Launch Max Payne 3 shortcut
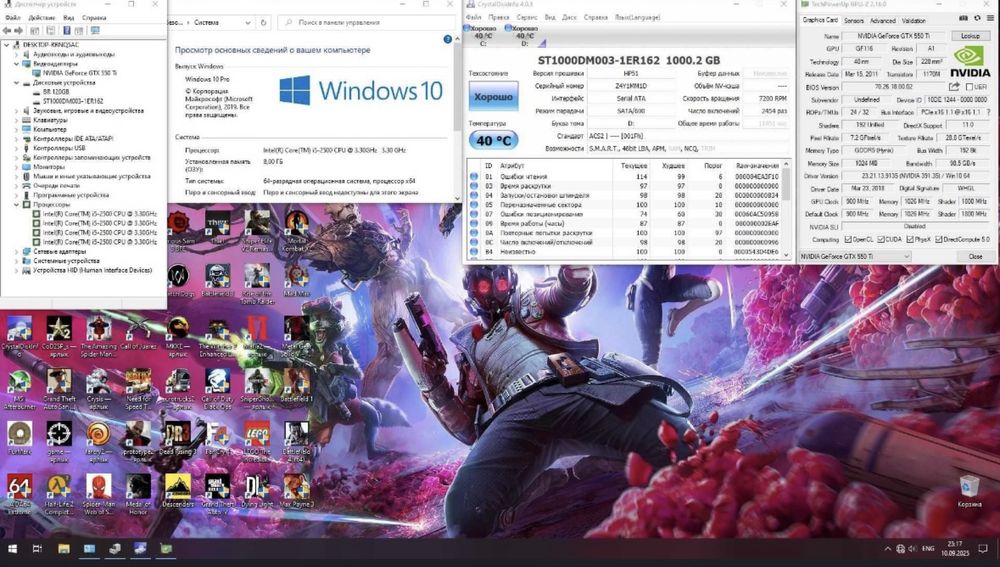Screen dimensions: 1000x567 (297, 491)
